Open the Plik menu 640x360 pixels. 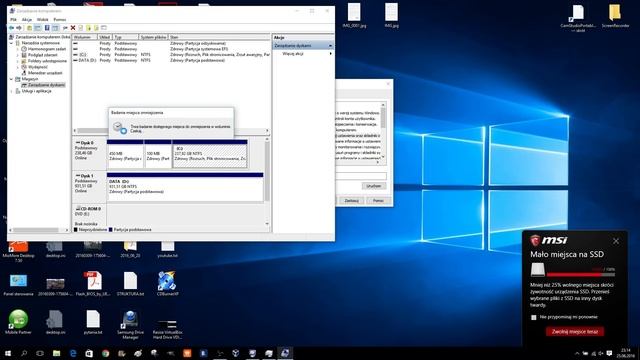13,20
